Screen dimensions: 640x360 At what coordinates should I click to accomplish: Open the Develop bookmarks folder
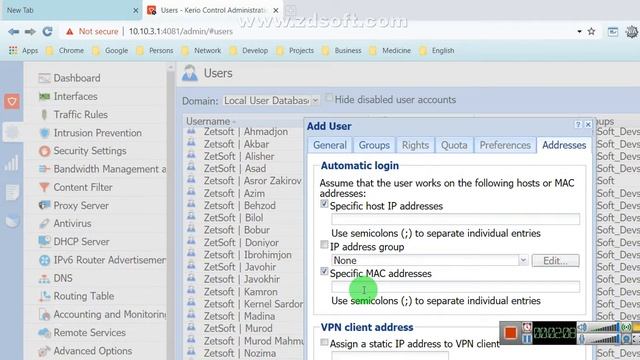249,51
